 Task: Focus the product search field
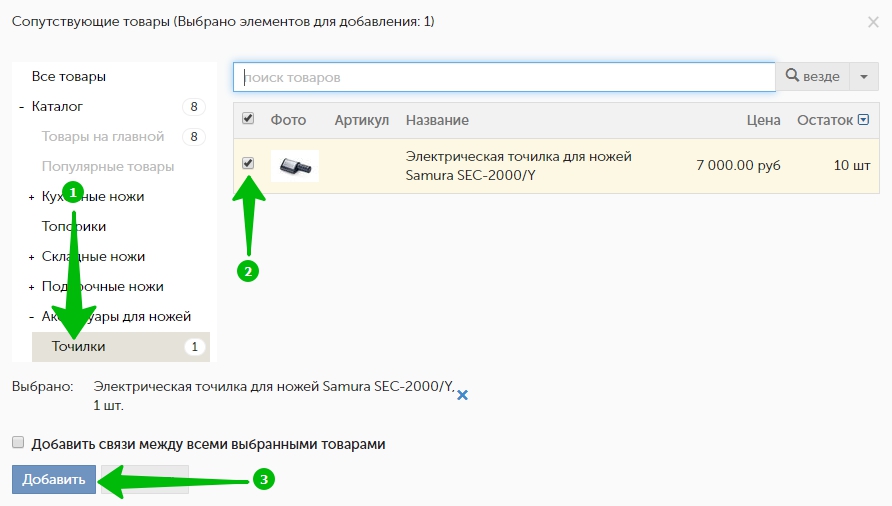point(504,77)
